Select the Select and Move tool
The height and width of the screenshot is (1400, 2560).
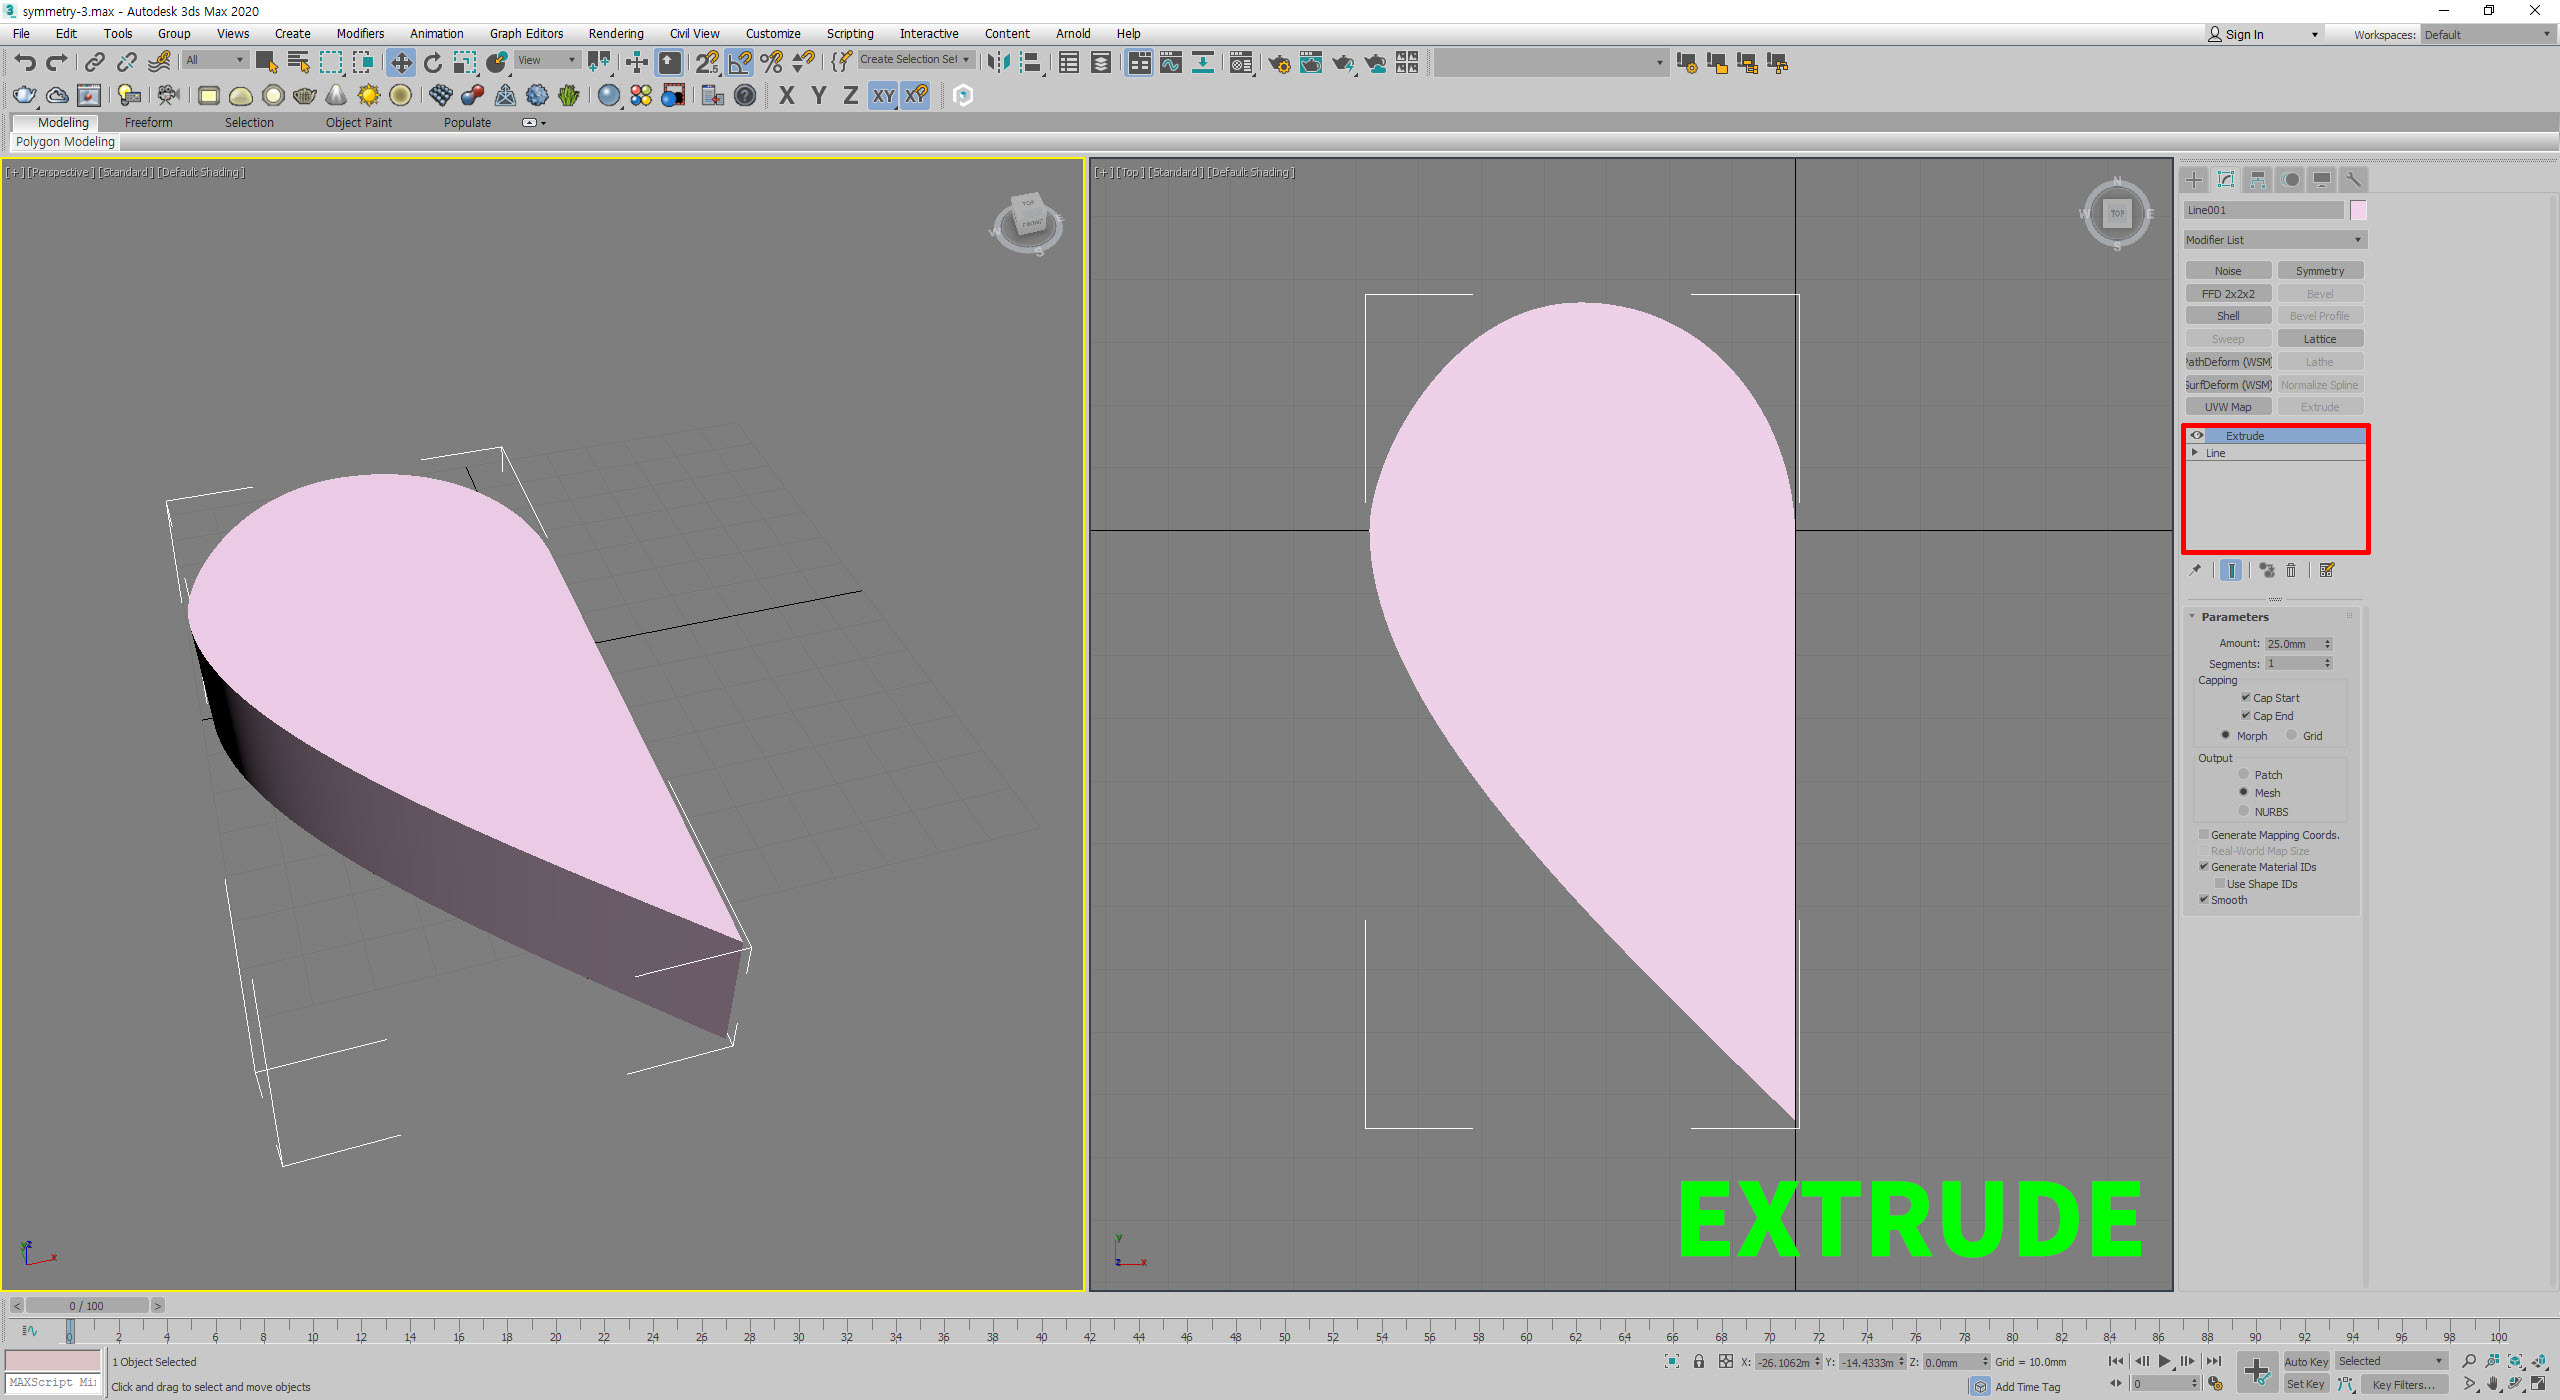(x=400, y=63)
